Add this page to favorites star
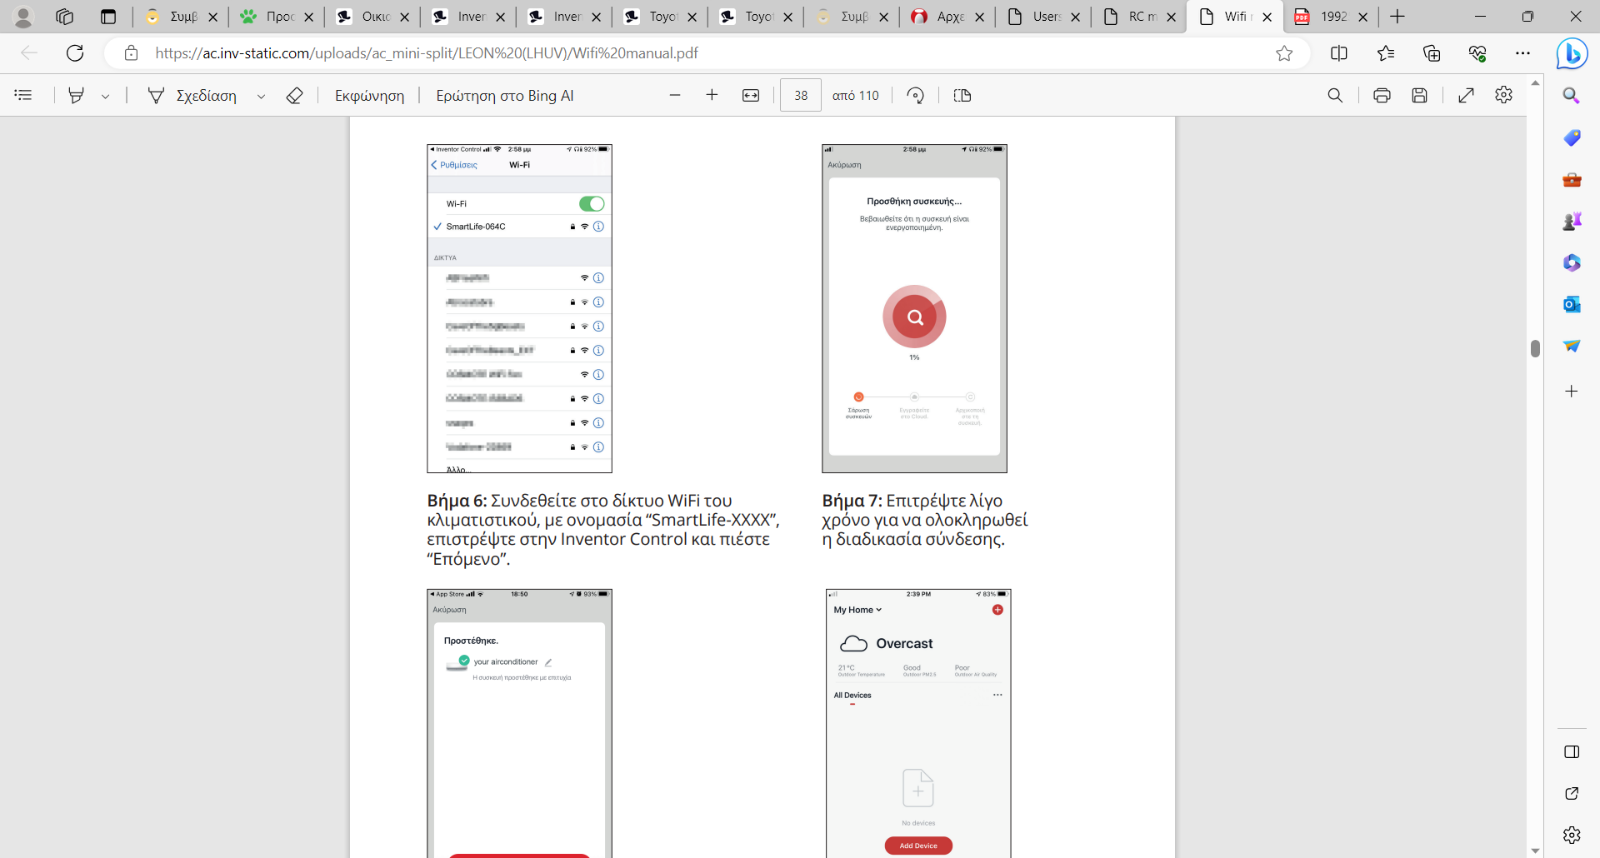This screenshot has height=858, width=1600. tap(1284, 53)
